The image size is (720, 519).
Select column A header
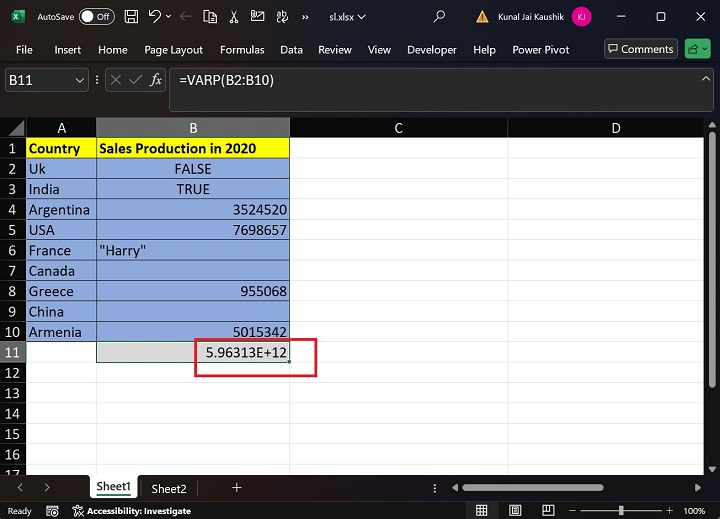[62, 128]
